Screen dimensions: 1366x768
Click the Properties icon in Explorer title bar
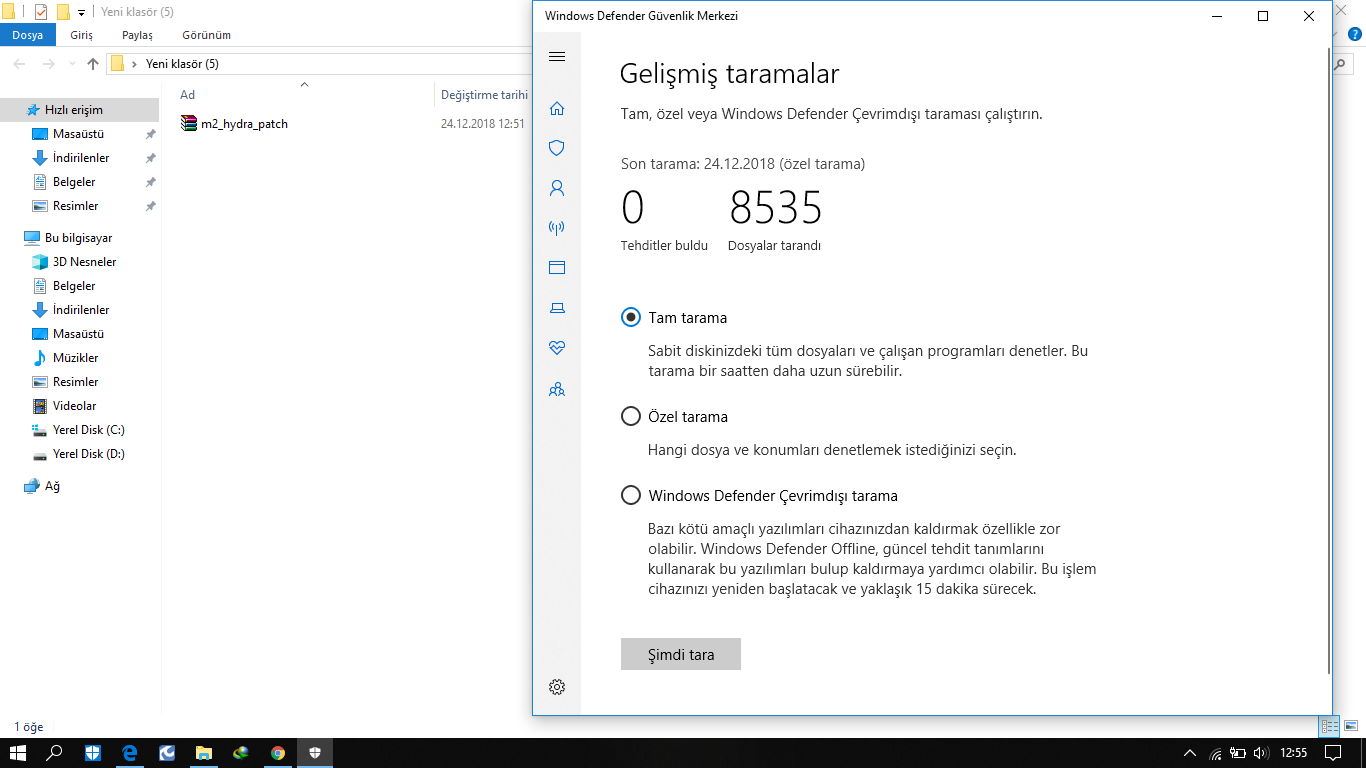click(41, 12)
